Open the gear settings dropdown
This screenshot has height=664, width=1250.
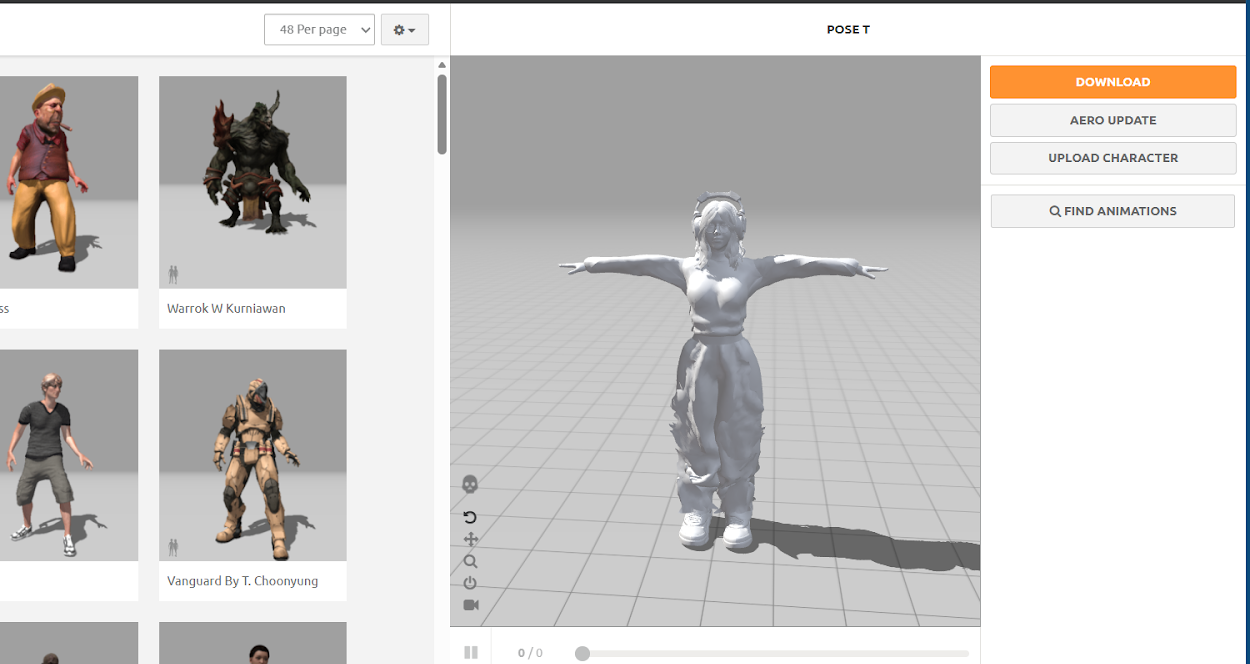pyautogui.click(x=405, y=30)
